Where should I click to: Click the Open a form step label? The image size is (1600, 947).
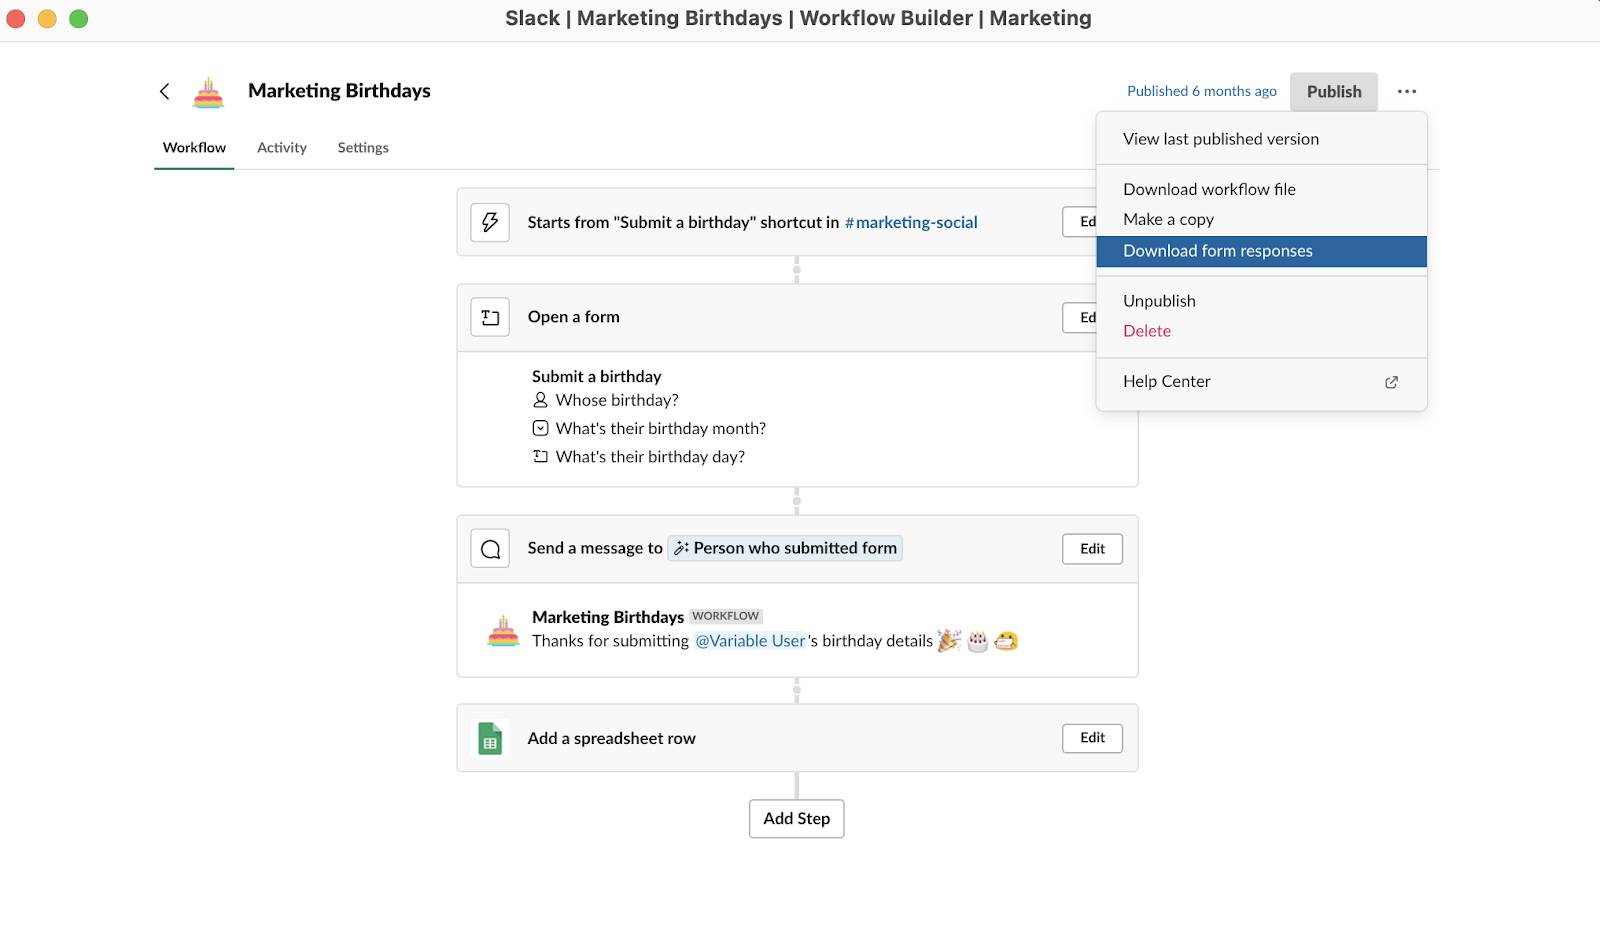(x=574, y=317)
